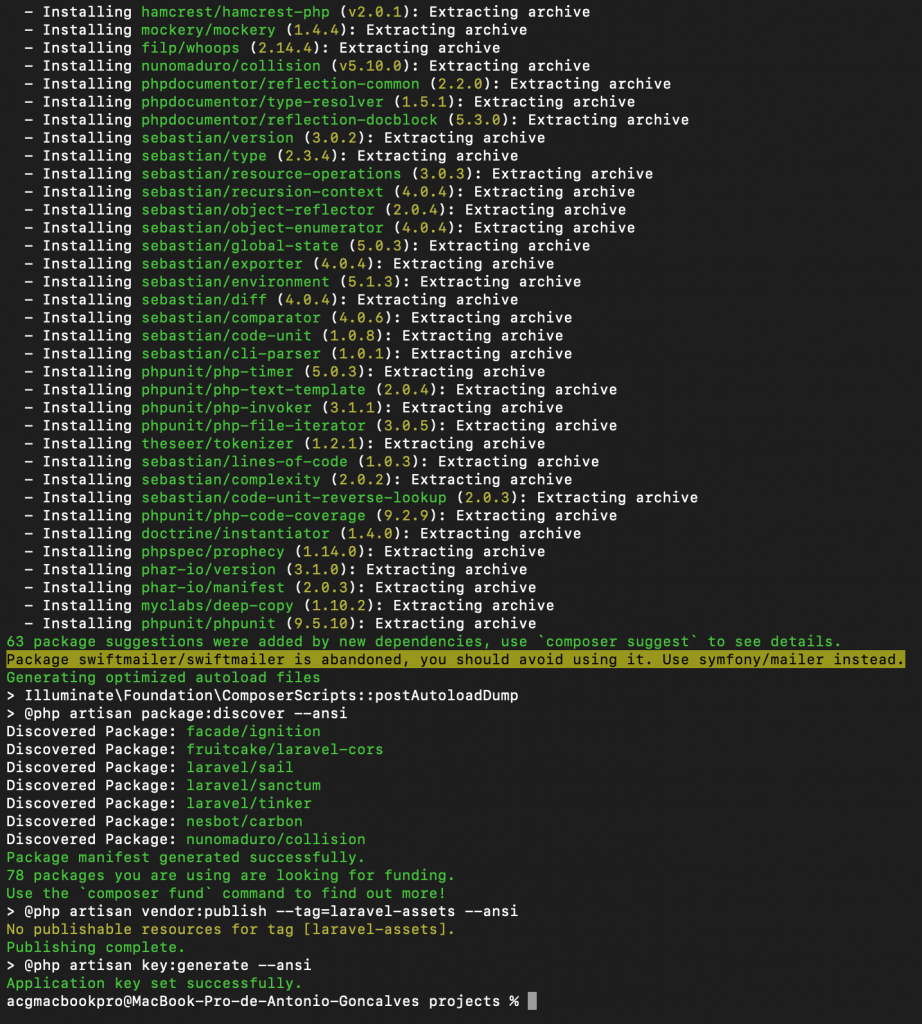Click Generating optimized autoload files line
The width and height of the screenshot is (922, 1024).
[x=163, y=677]
